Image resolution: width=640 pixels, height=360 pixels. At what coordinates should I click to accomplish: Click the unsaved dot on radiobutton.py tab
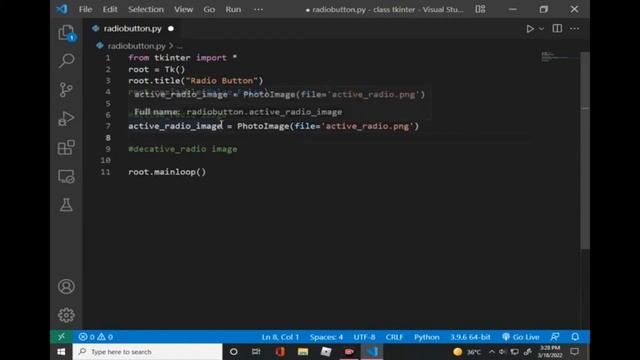pos(171,29)
